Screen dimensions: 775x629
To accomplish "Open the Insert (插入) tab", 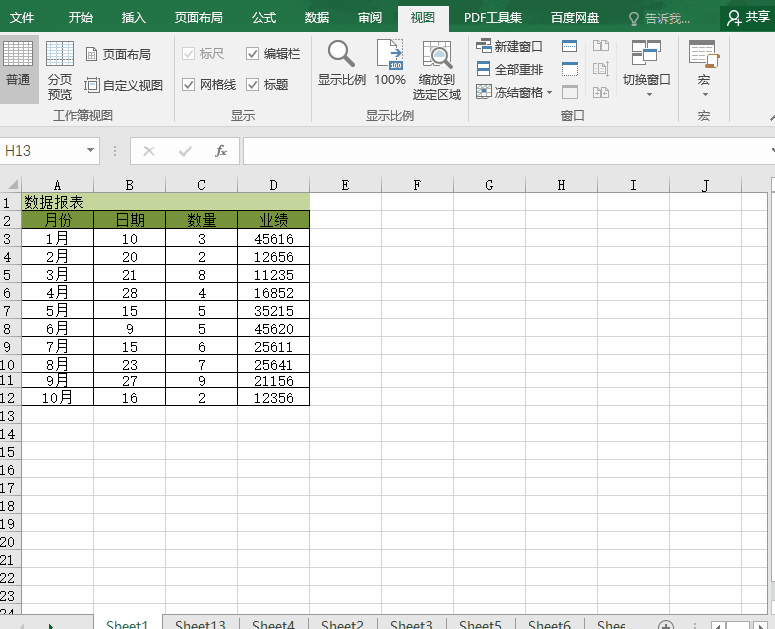I will pyautogui.click(x=133, y=18).
